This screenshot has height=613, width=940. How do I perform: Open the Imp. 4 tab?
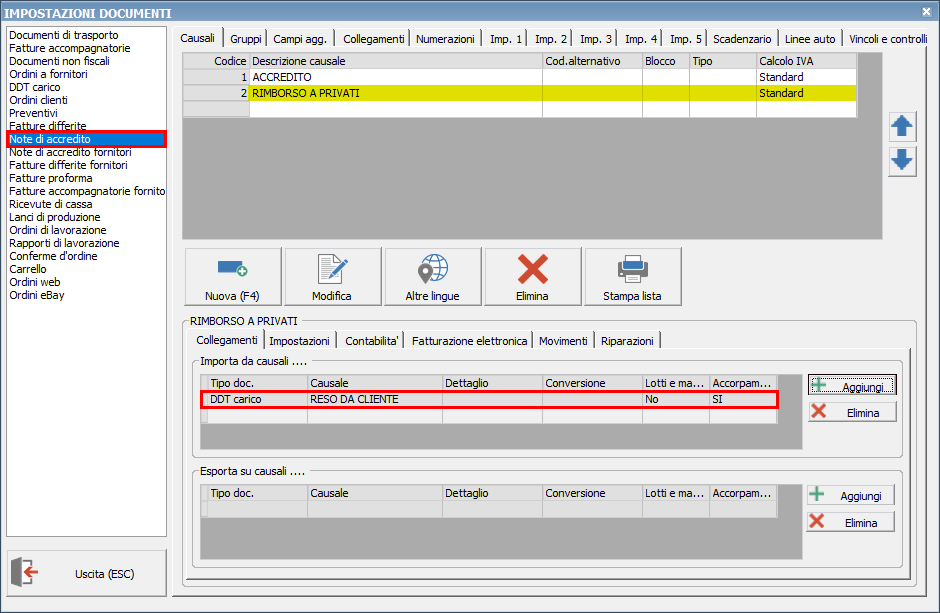[641, 39]
